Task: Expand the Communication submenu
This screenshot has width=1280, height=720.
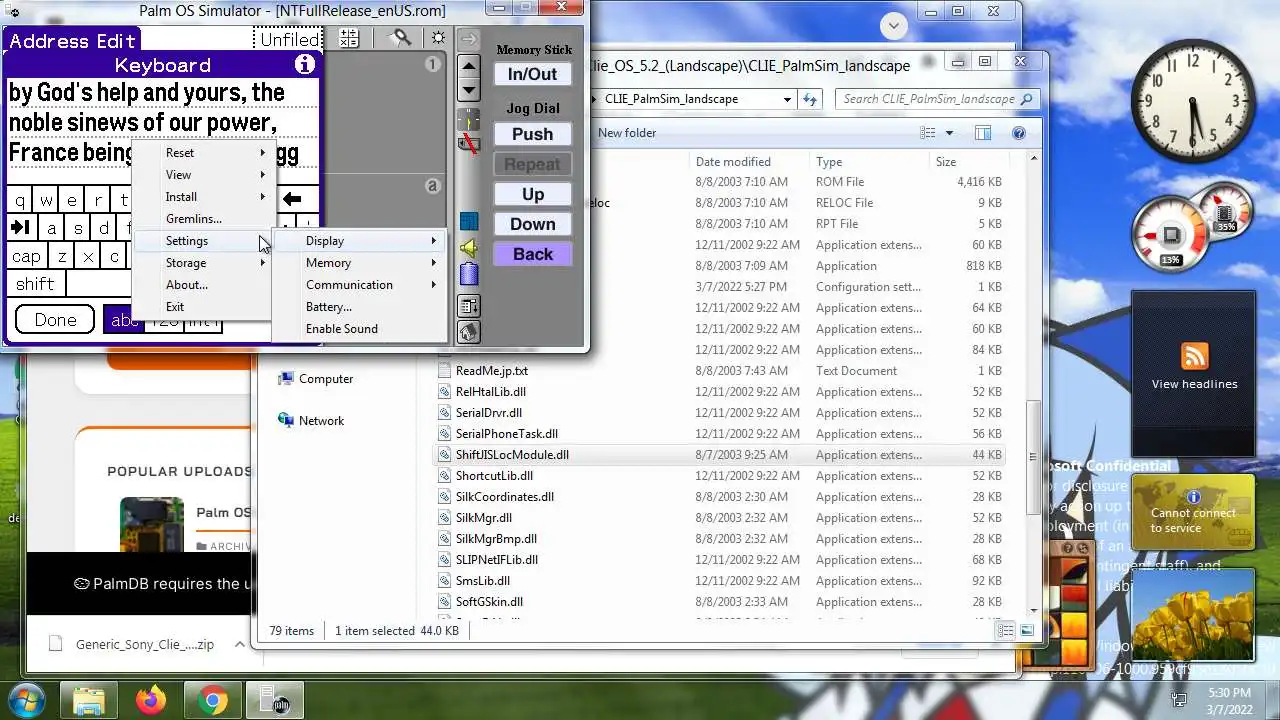Action: click(362, 285)
